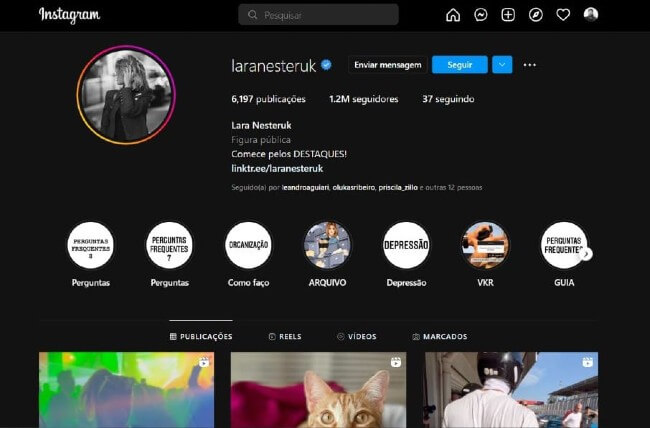
Task: Click 'Comece pelos DESTAQUES!' bio text
Action: pyautogui.click(x=289, y=154)
